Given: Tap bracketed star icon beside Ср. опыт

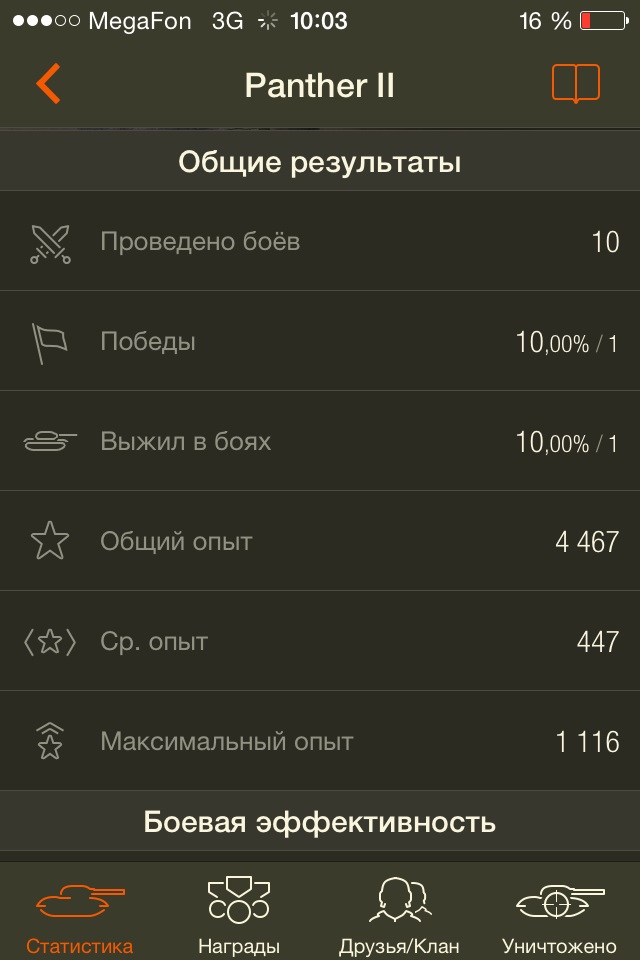Looking at the screenshot, I should click(49, 642).
